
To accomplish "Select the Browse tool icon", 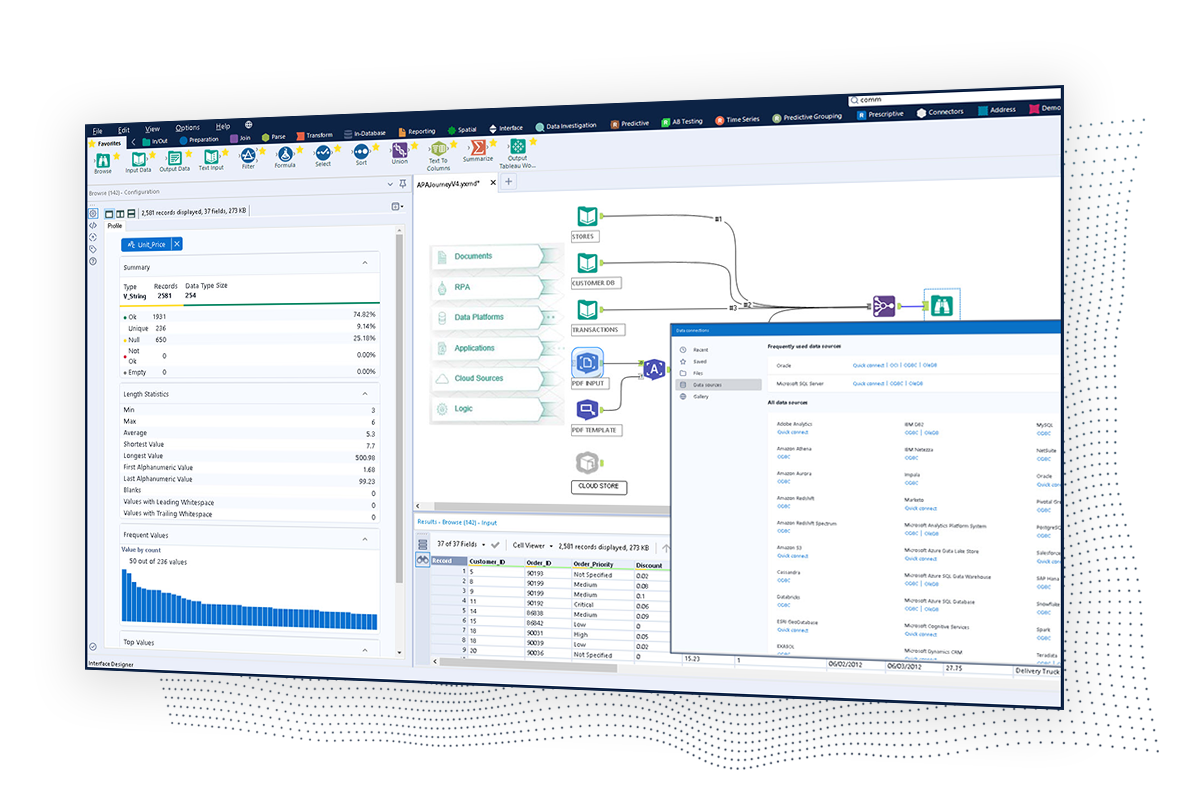I will click(x=101, y=158).
